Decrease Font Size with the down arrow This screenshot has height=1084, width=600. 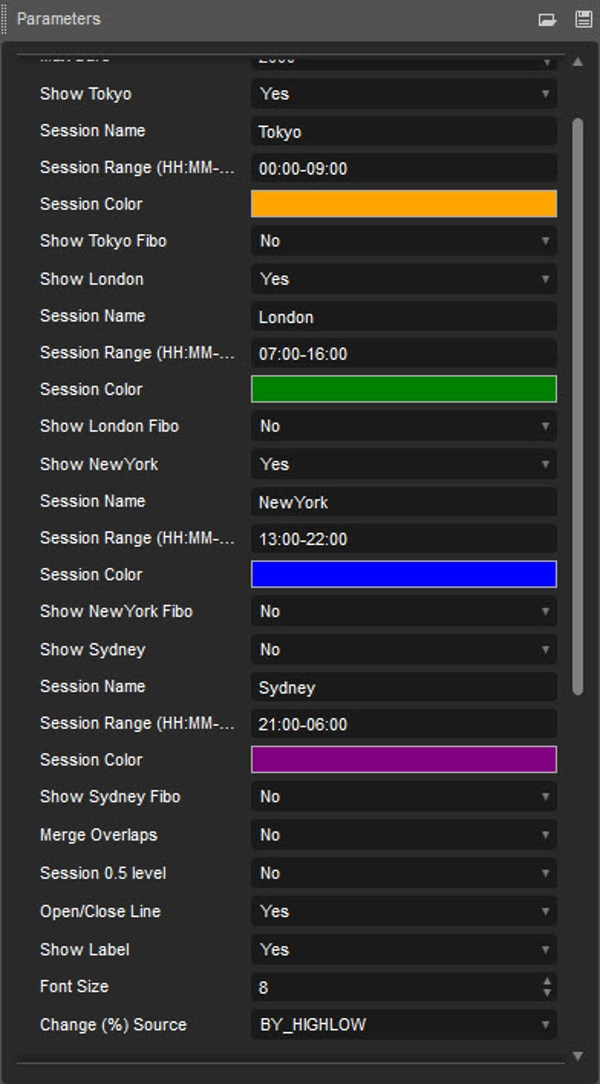coord(547,993)
